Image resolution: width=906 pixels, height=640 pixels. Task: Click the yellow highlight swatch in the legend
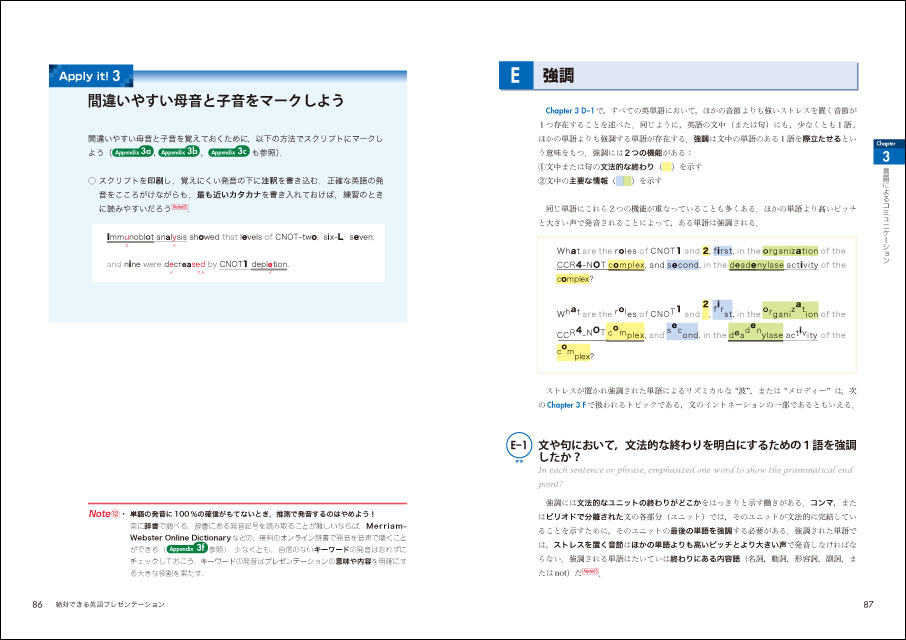(x=667, y=167)
